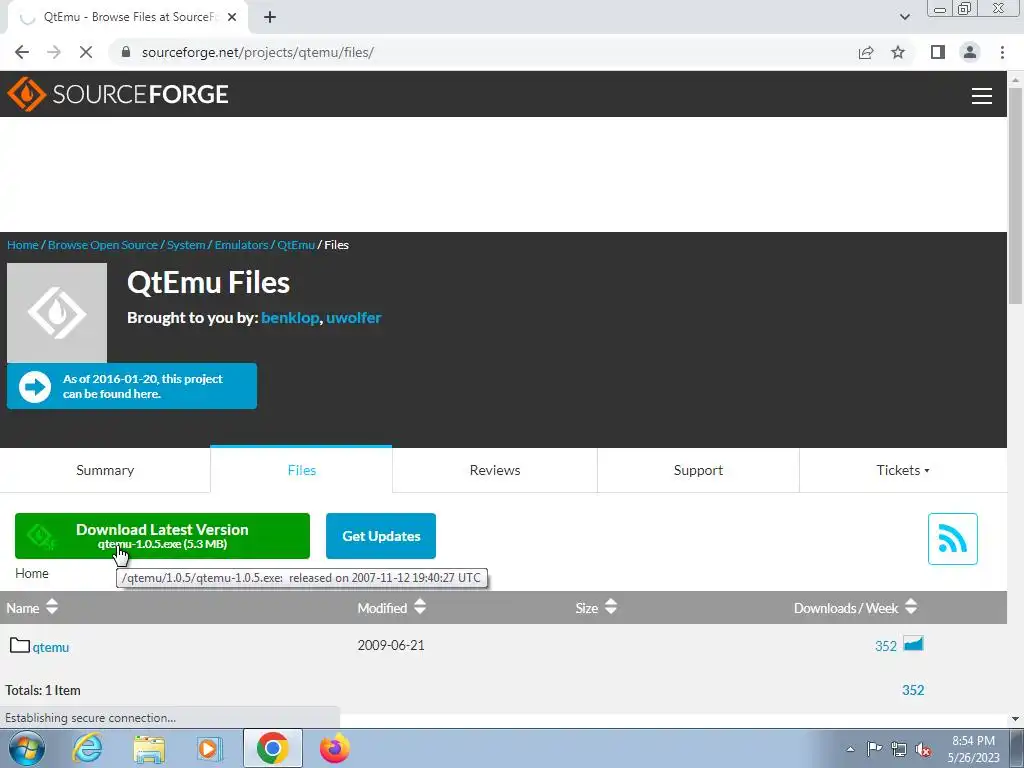Image resolution: width=1024 pixels, height=768 pixels.
Task: Click the Action Center flag icon
Action: point(874,749)
